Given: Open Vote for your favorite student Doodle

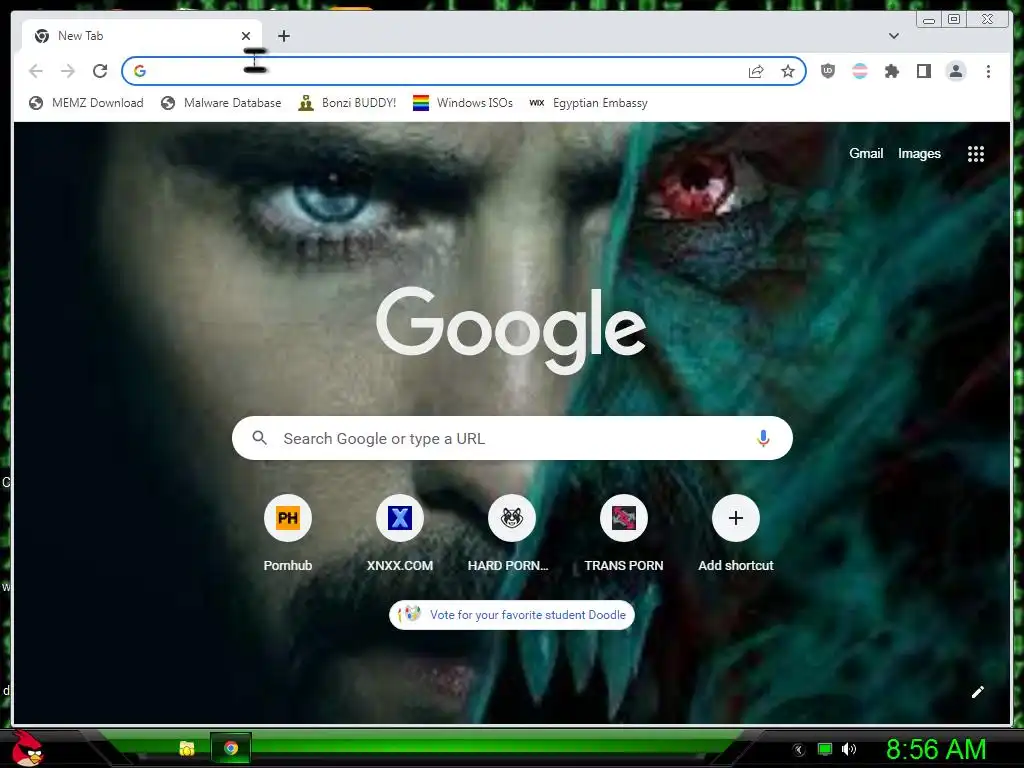Looking at the screenshot, I should (512, 615).
